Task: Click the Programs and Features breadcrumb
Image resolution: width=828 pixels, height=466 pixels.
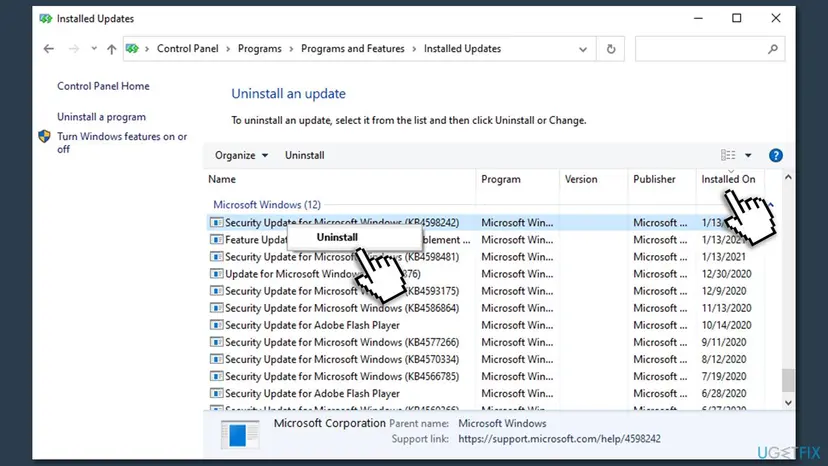Action: [353, 49]
